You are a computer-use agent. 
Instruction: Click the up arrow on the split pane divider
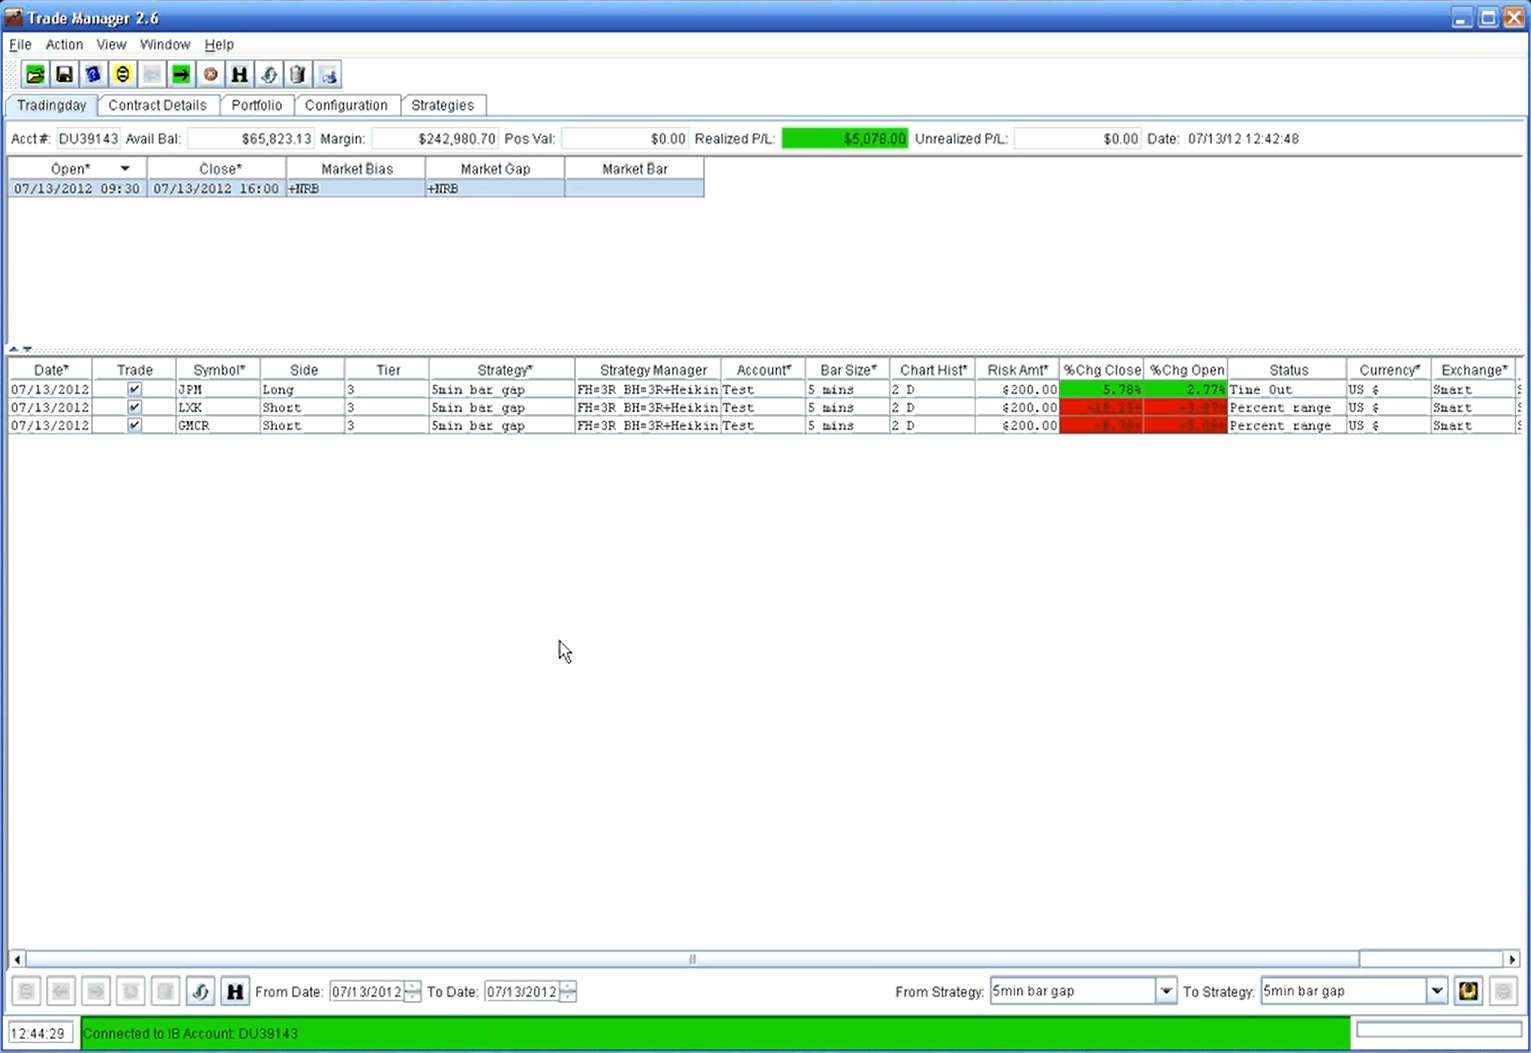point(14,349)
